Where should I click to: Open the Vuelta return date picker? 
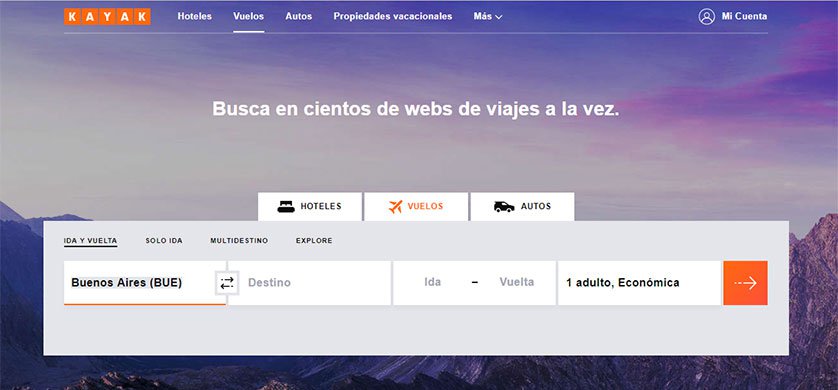(516, 282)
